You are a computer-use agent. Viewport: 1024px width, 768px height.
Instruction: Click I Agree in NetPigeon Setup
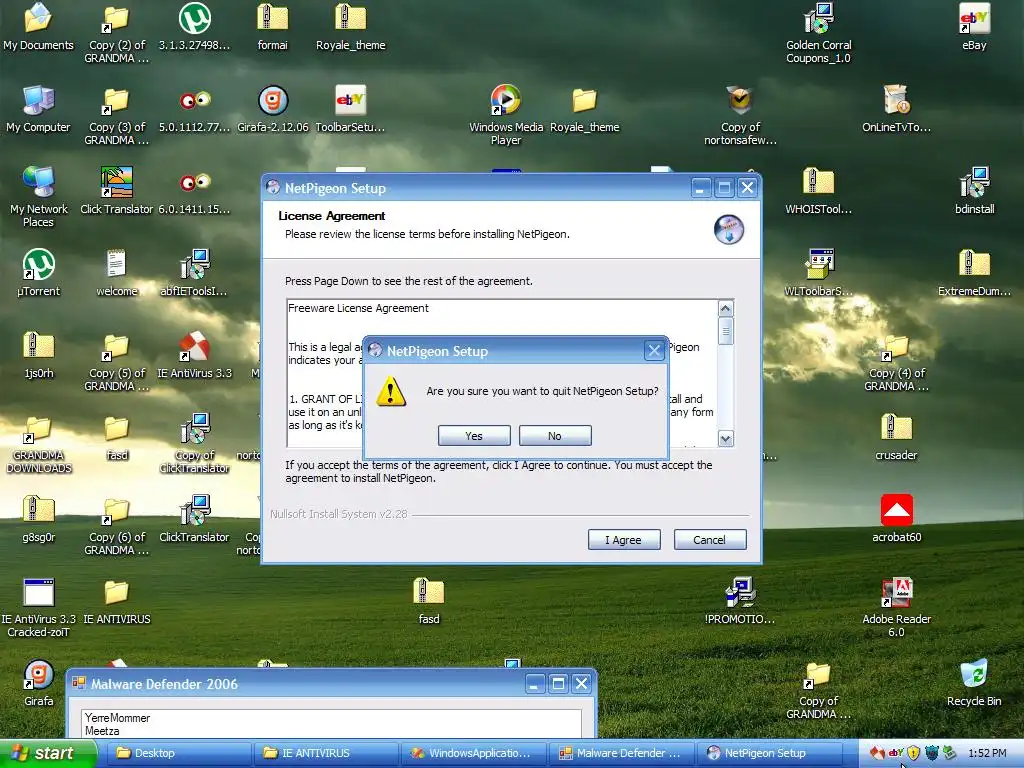pos(624,540)
